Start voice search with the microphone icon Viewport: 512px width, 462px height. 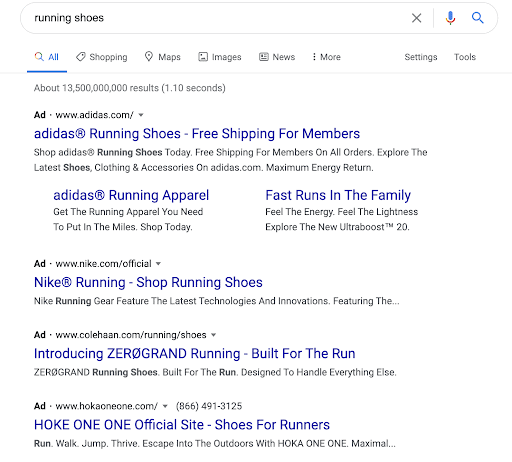click(x=450, y=18)
